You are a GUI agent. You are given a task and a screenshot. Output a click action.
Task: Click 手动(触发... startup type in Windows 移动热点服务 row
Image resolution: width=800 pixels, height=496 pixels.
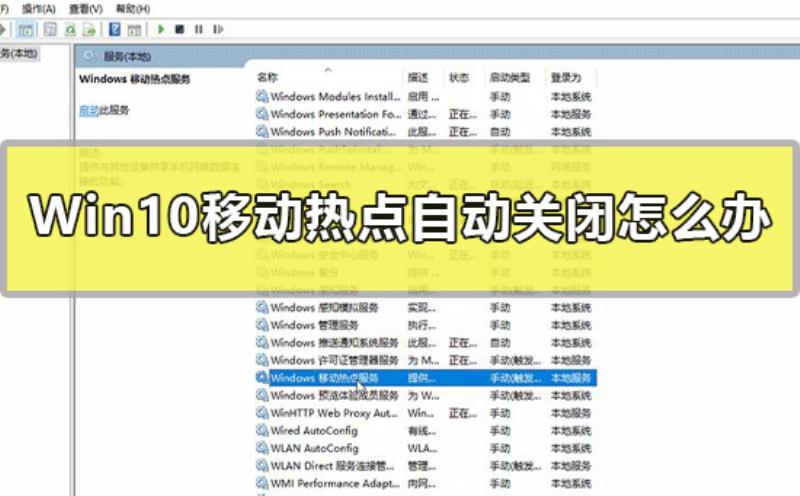click(x=515, y=378)
